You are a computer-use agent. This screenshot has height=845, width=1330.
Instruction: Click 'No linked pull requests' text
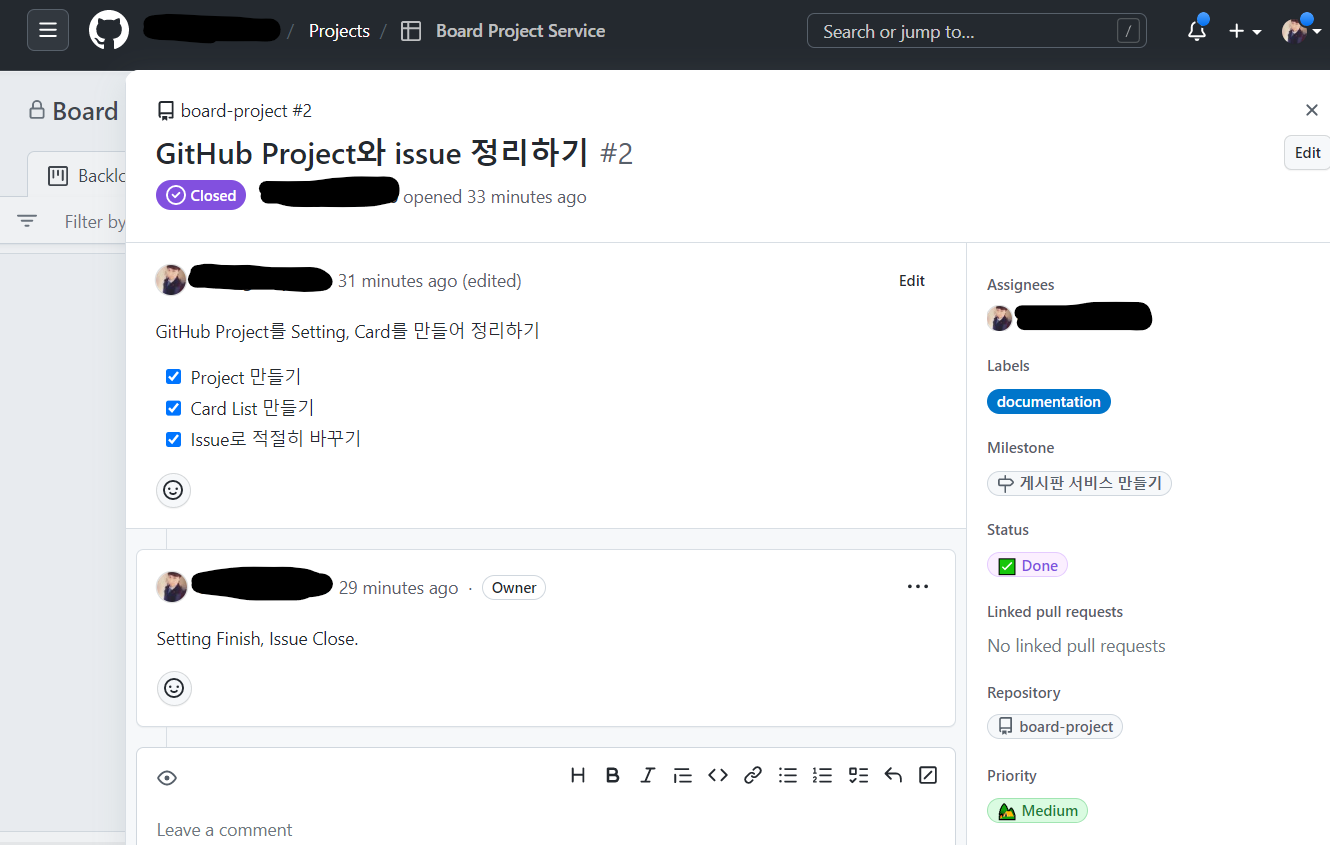[x=1076, y=646]
